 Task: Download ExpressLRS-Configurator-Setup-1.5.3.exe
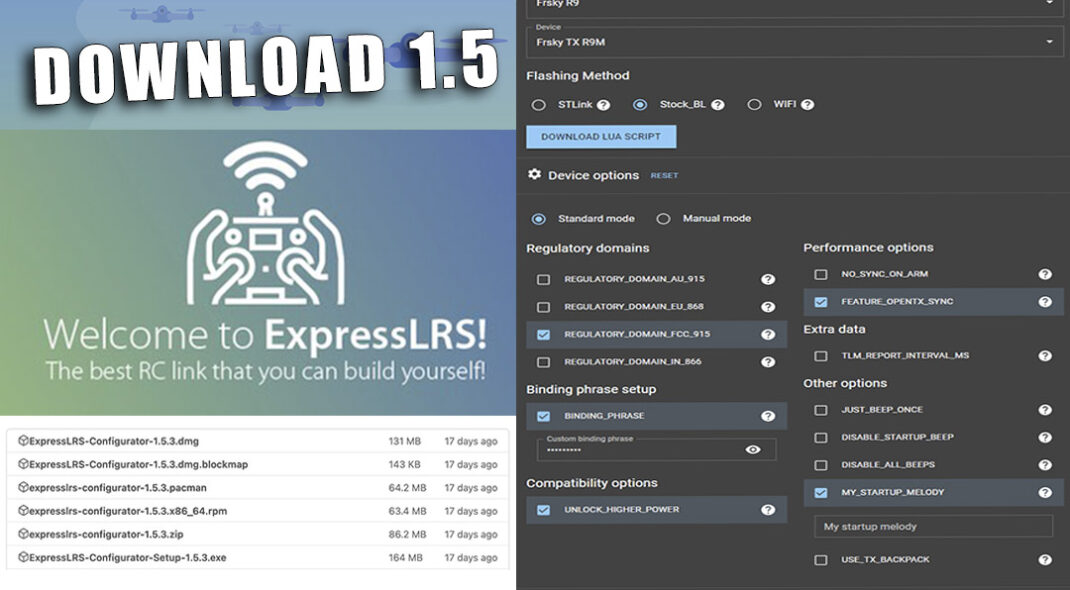[x=128, y=557]
